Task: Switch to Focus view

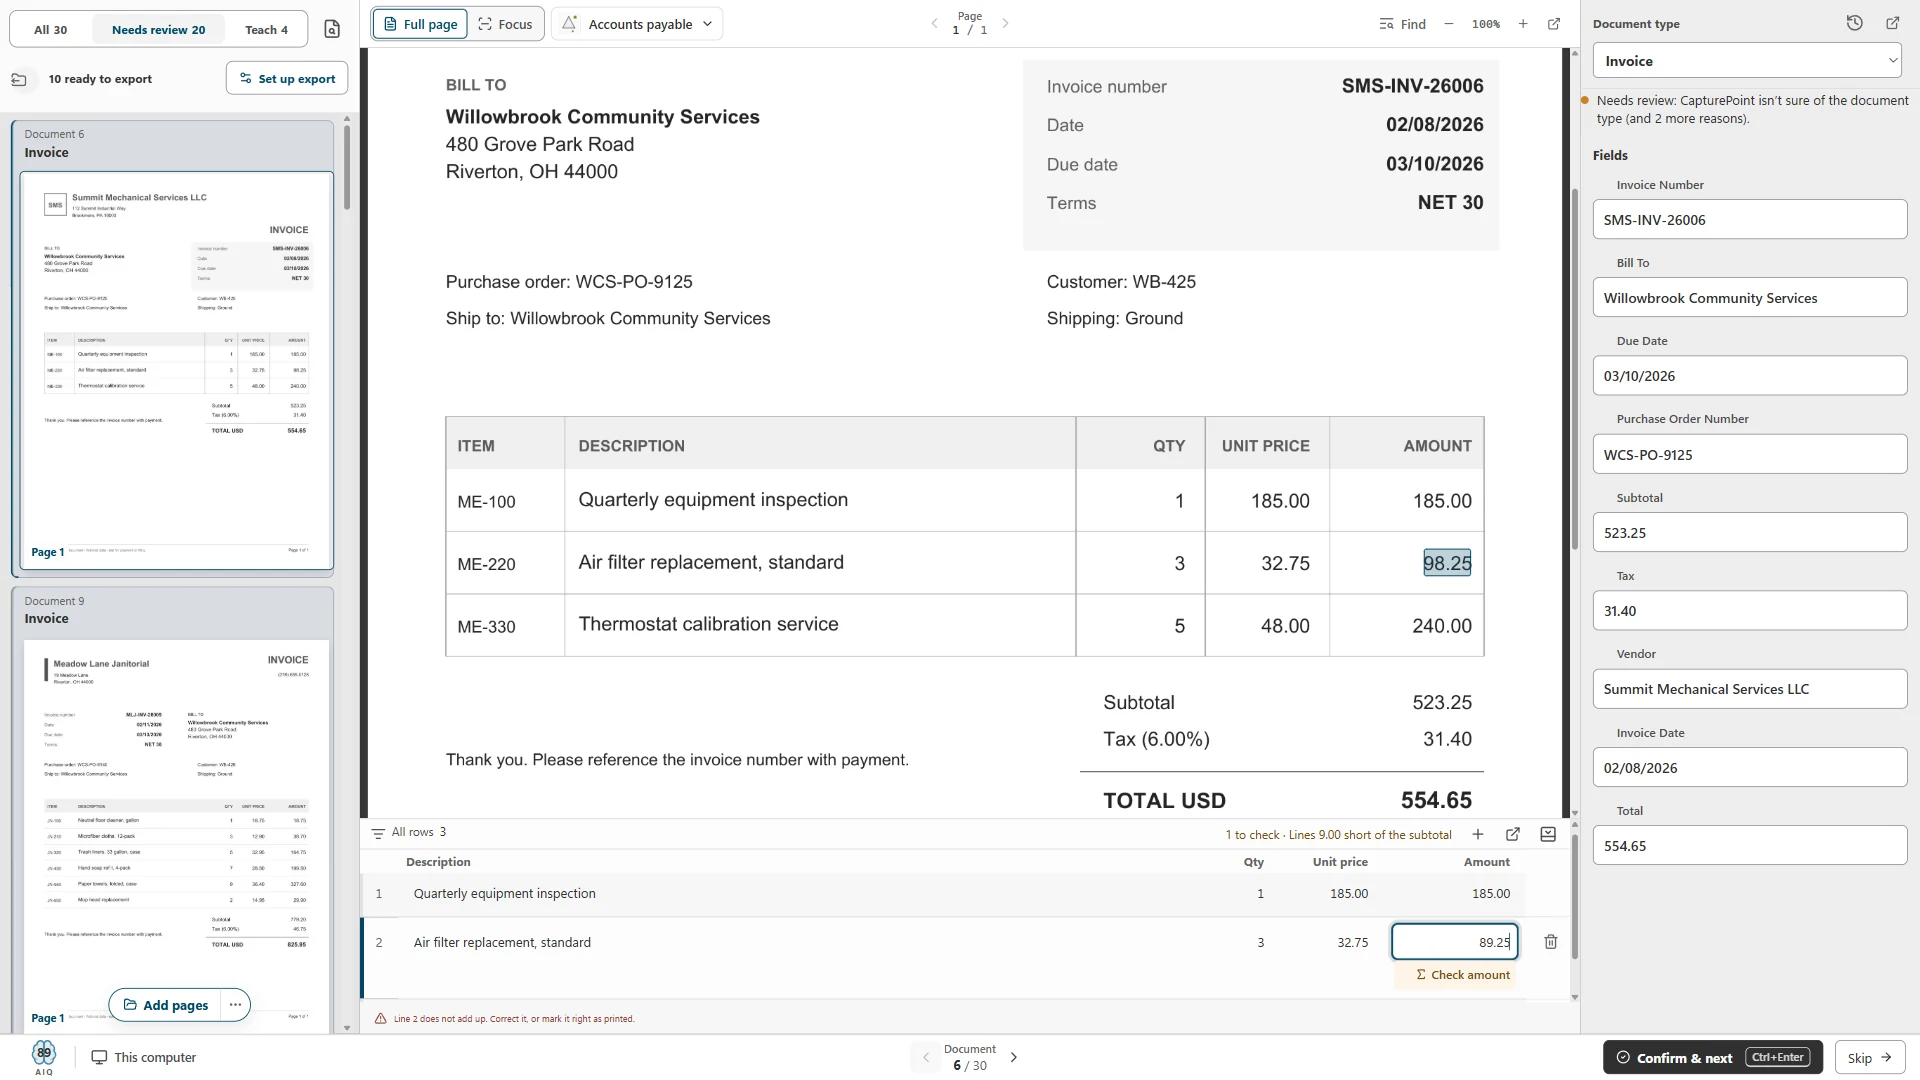Action: (505, 24)
